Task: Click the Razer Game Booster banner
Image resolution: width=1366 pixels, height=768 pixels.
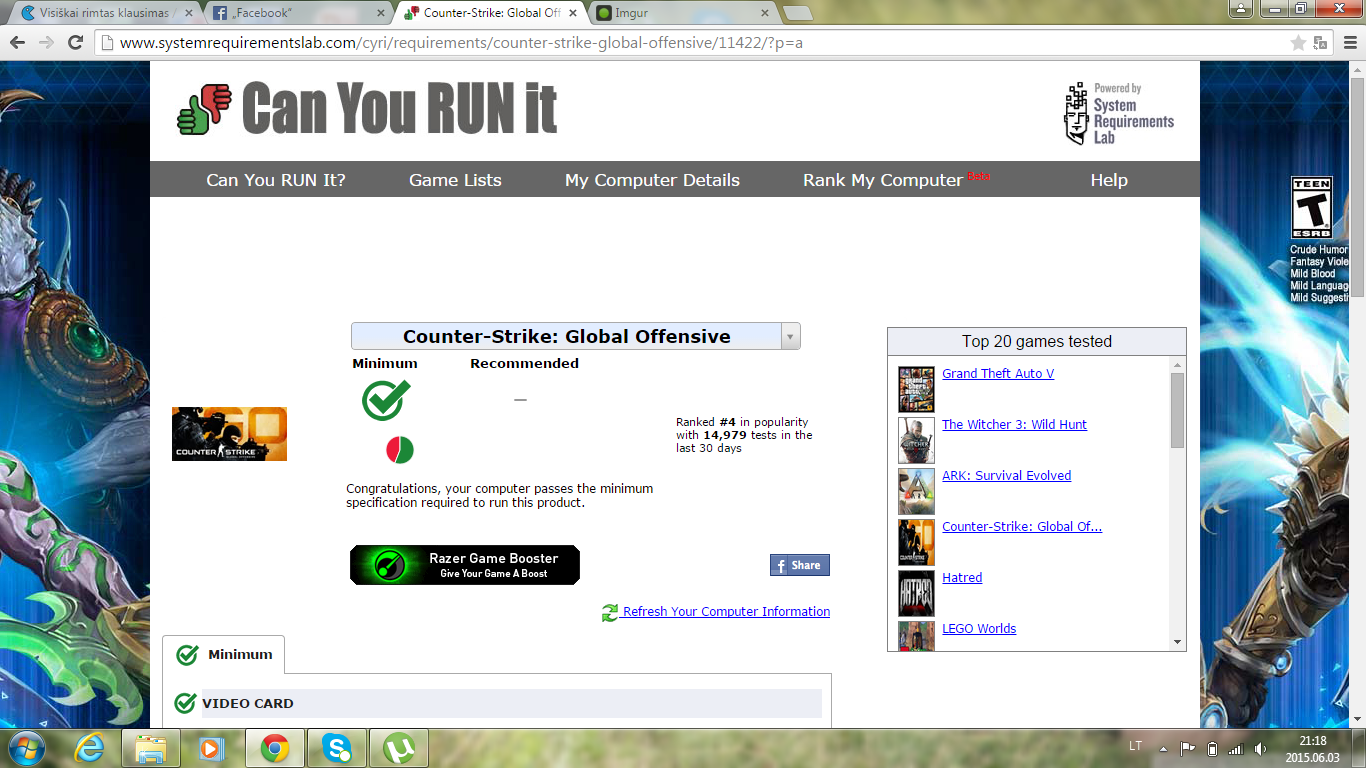Action: pyautogui.click(x=465, y=565)
